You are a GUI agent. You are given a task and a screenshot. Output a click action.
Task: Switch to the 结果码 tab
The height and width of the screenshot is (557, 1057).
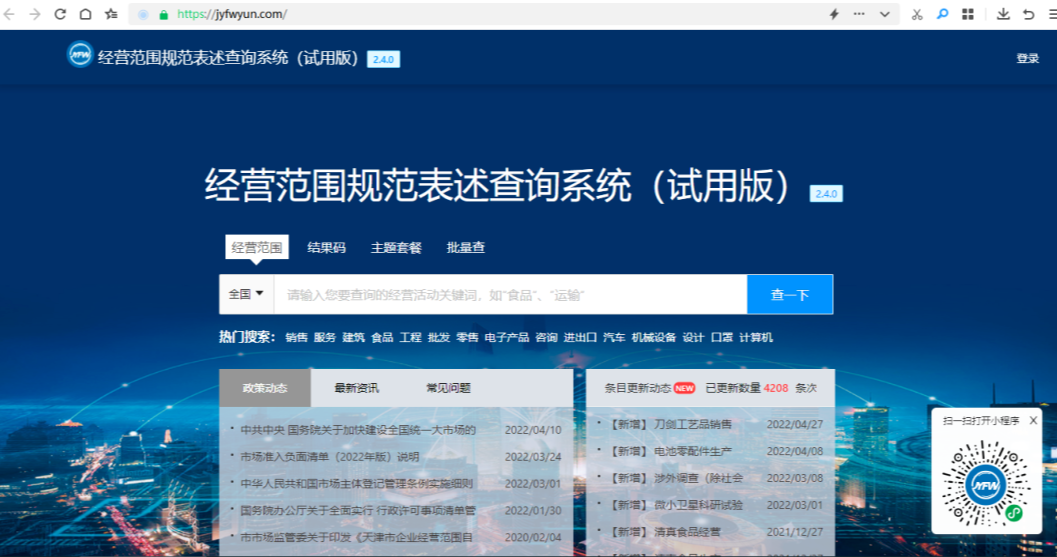(x=326, y=247)
